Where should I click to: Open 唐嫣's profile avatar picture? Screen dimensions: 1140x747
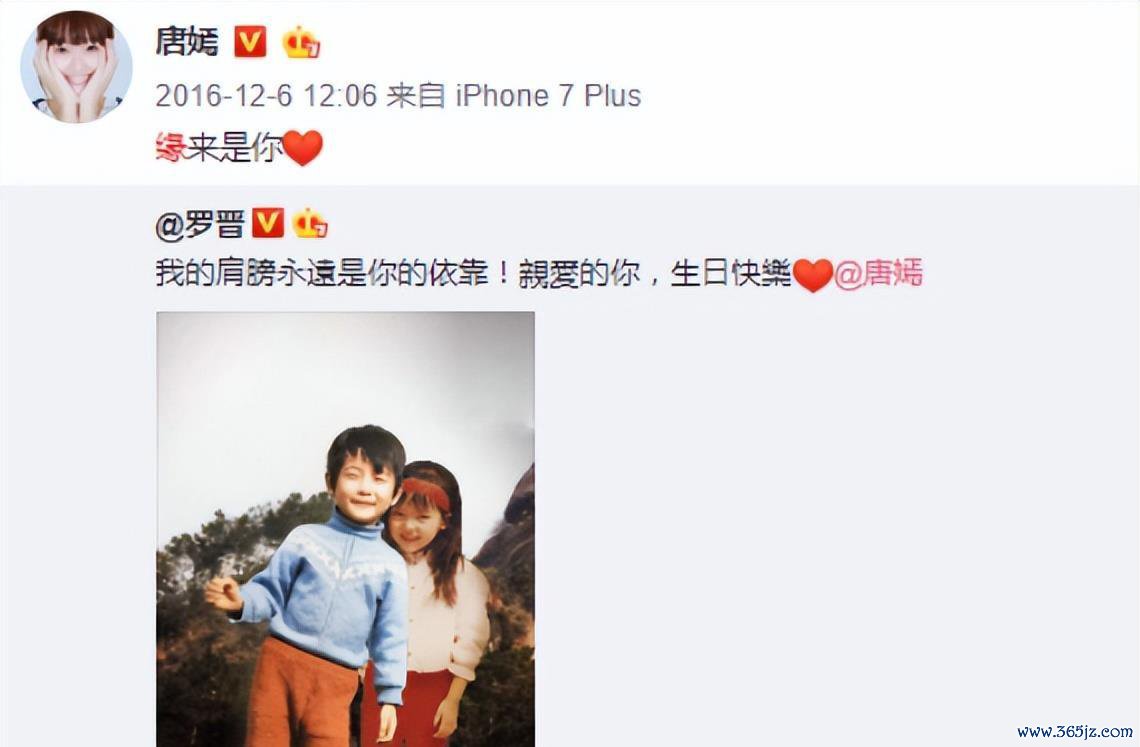pos(76,66)
